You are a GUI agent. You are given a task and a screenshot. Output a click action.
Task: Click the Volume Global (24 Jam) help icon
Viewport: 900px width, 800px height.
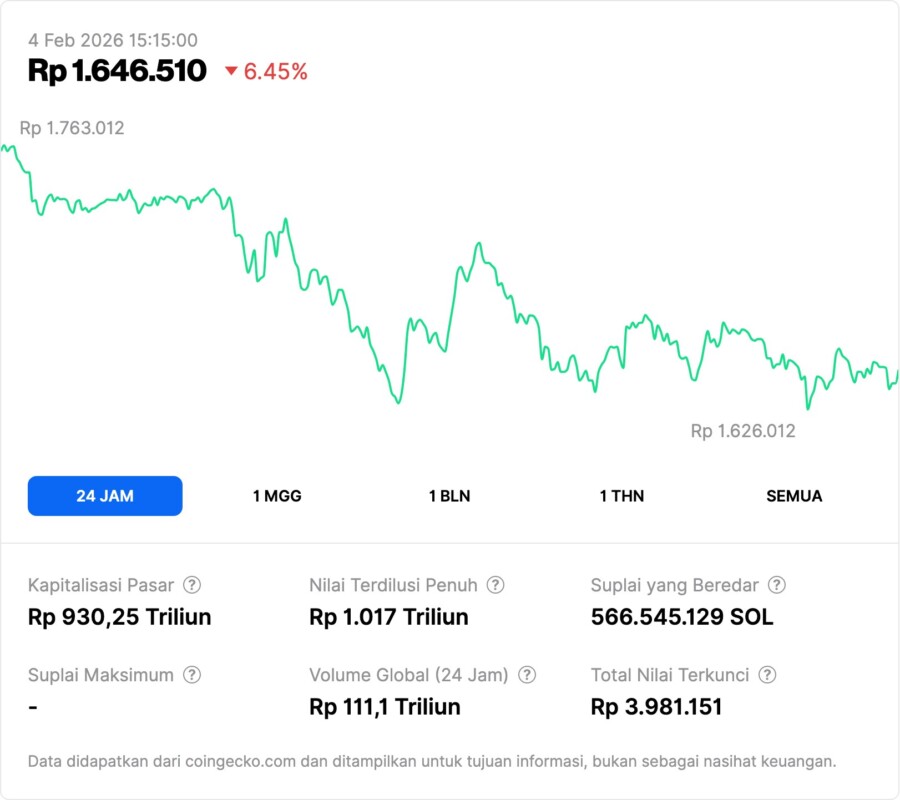point(527,675)
